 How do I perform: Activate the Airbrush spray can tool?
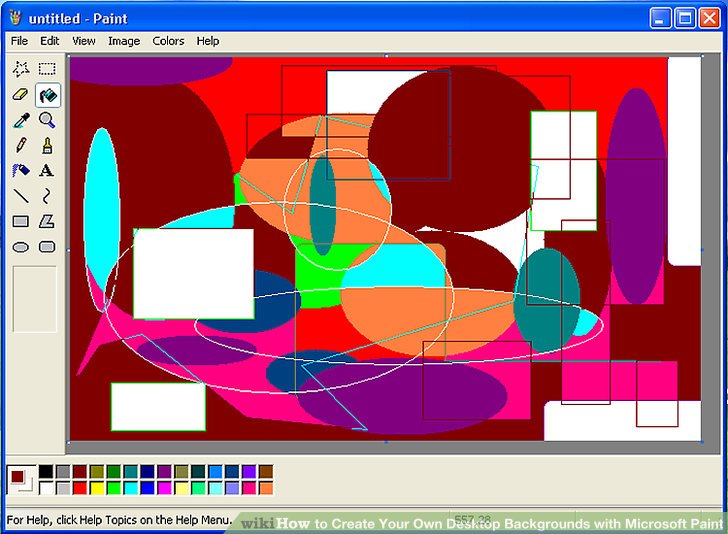(x=21, y=171)
